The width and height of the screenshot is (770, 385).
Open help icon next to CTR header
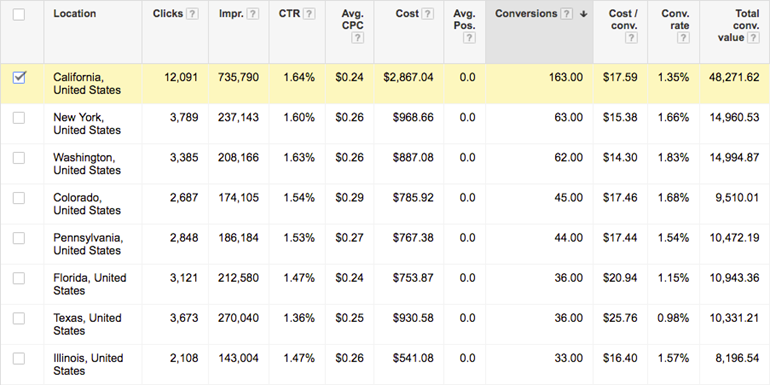(x=309, y=14)
